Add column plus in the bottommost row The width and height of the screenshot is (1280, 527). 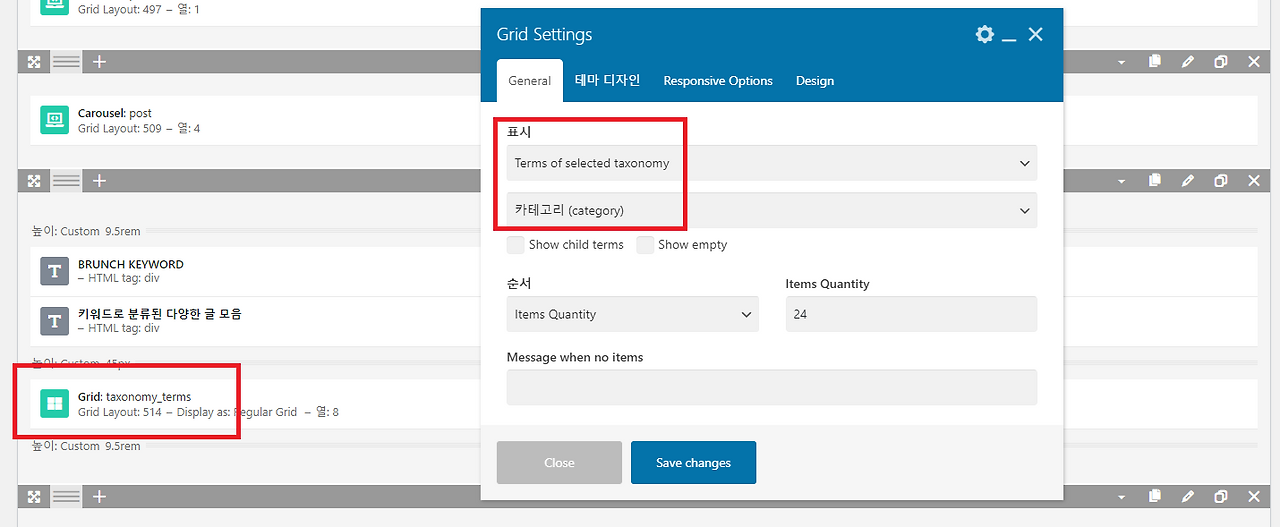click(99, 496)
